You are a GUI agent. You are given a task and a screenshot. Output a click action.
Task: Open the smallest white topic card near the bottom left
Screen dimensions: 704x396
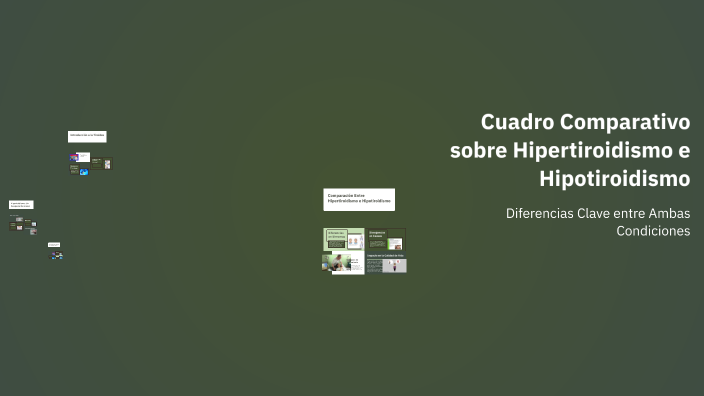tap(54, 245)
